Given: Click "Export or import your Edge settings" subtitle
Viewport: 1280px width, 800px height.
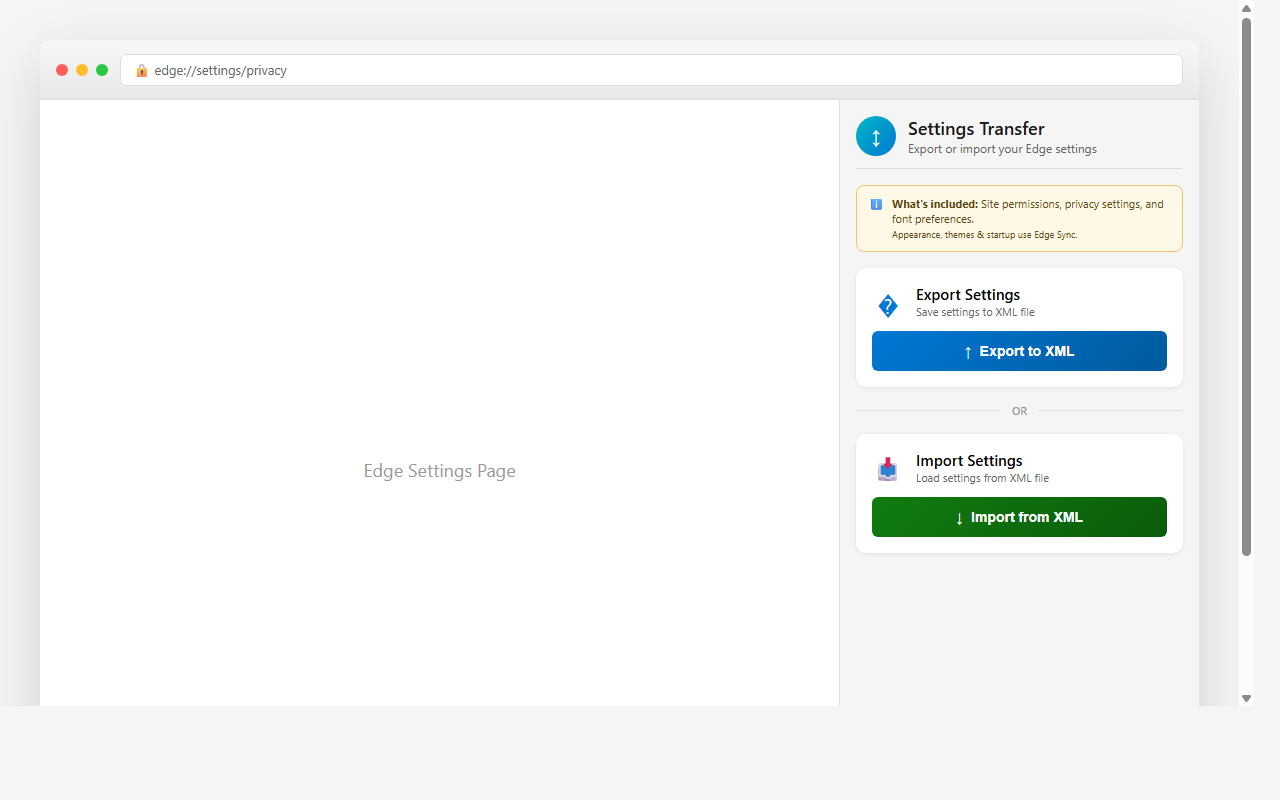Looking at the screenshot, I should click(1002, 149).
